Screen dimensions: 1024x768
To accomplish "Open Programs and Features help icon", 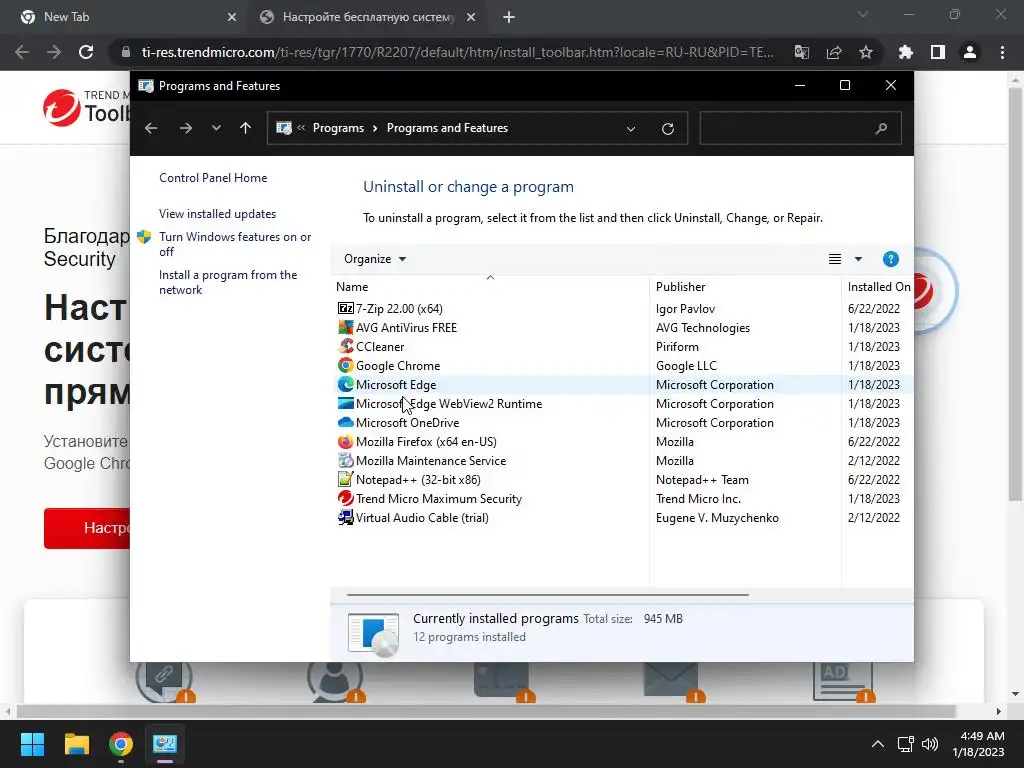I will (x=890, y=259).
